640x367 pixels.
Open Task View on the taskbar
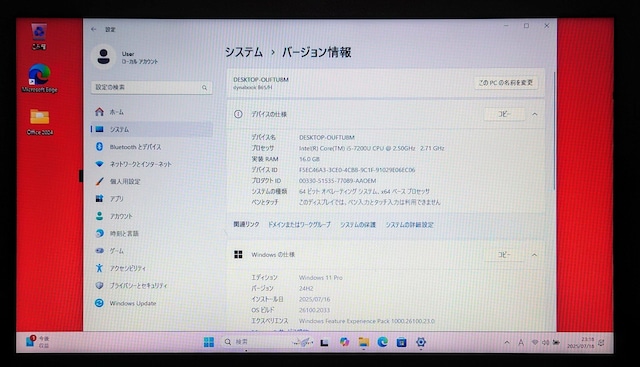pyautogui.click(x=324, y=343)
